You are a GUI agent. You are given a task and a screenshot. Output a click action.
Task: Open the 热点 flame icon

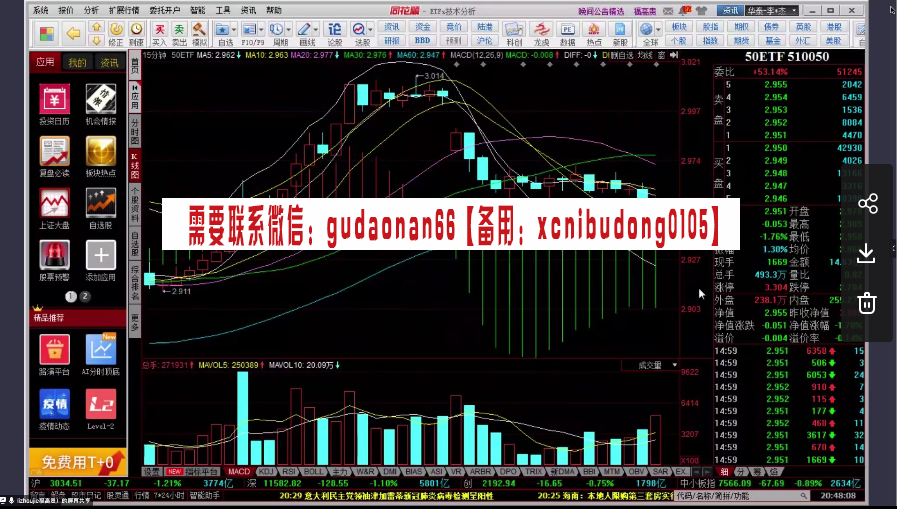(x=594, y=34)
